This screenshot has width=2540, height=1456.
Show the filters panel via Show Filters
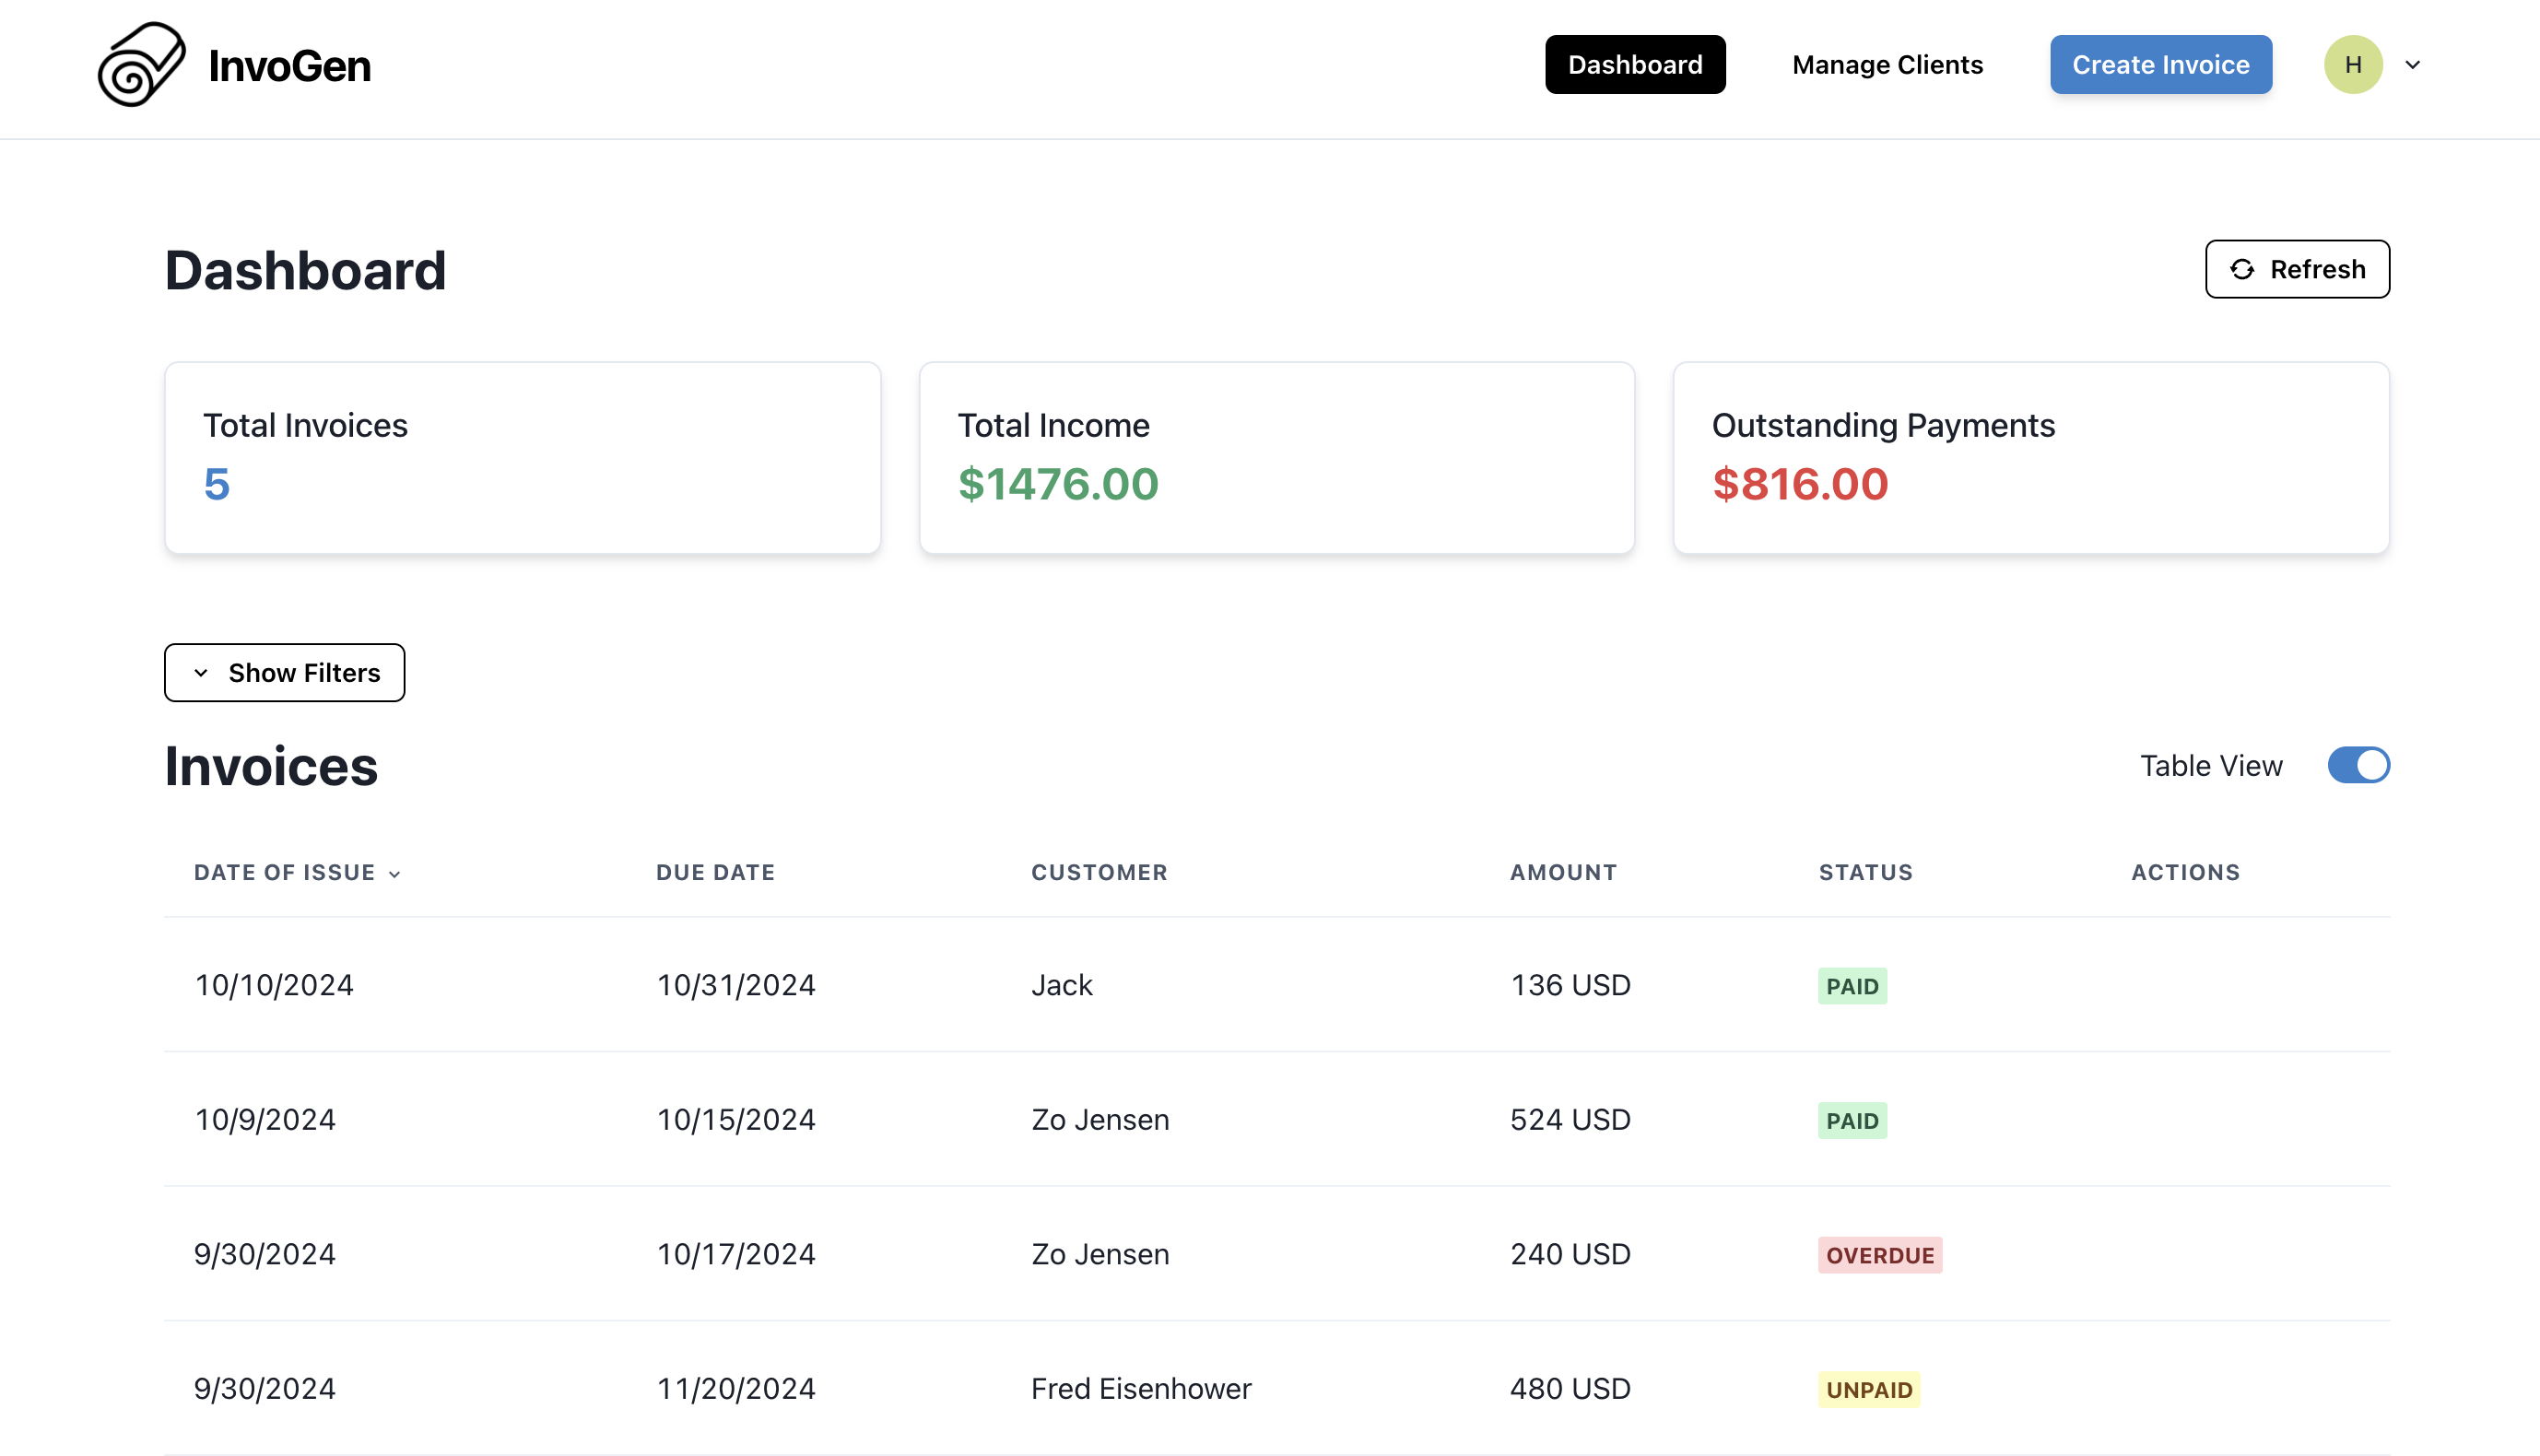click(x=284, y=672)
